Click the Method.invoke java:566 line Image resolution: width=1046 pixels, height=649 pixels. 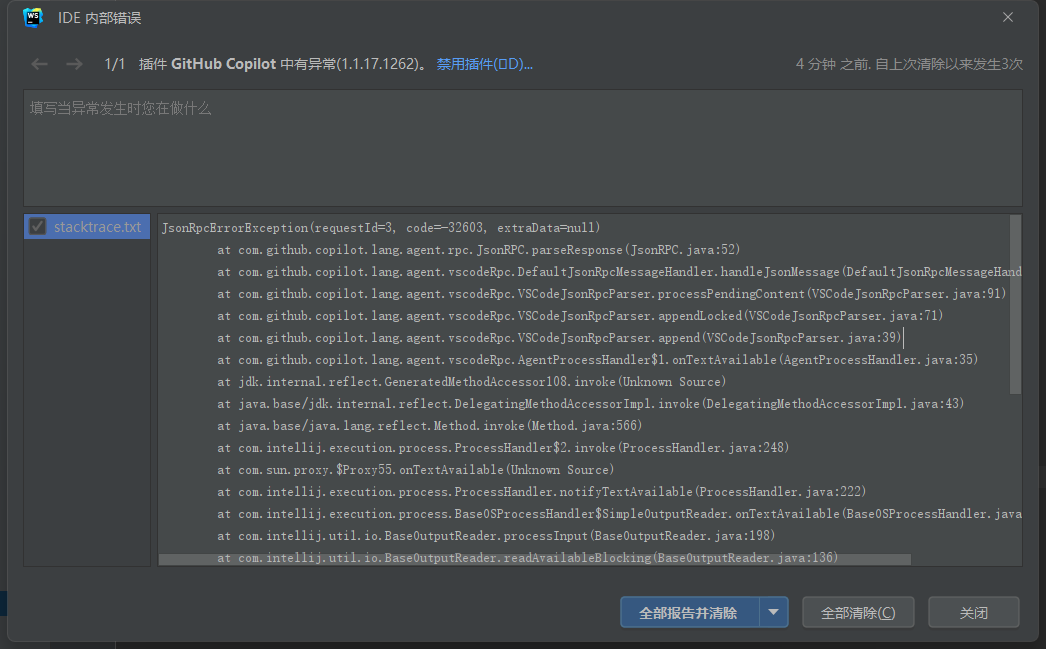[429, 426]
